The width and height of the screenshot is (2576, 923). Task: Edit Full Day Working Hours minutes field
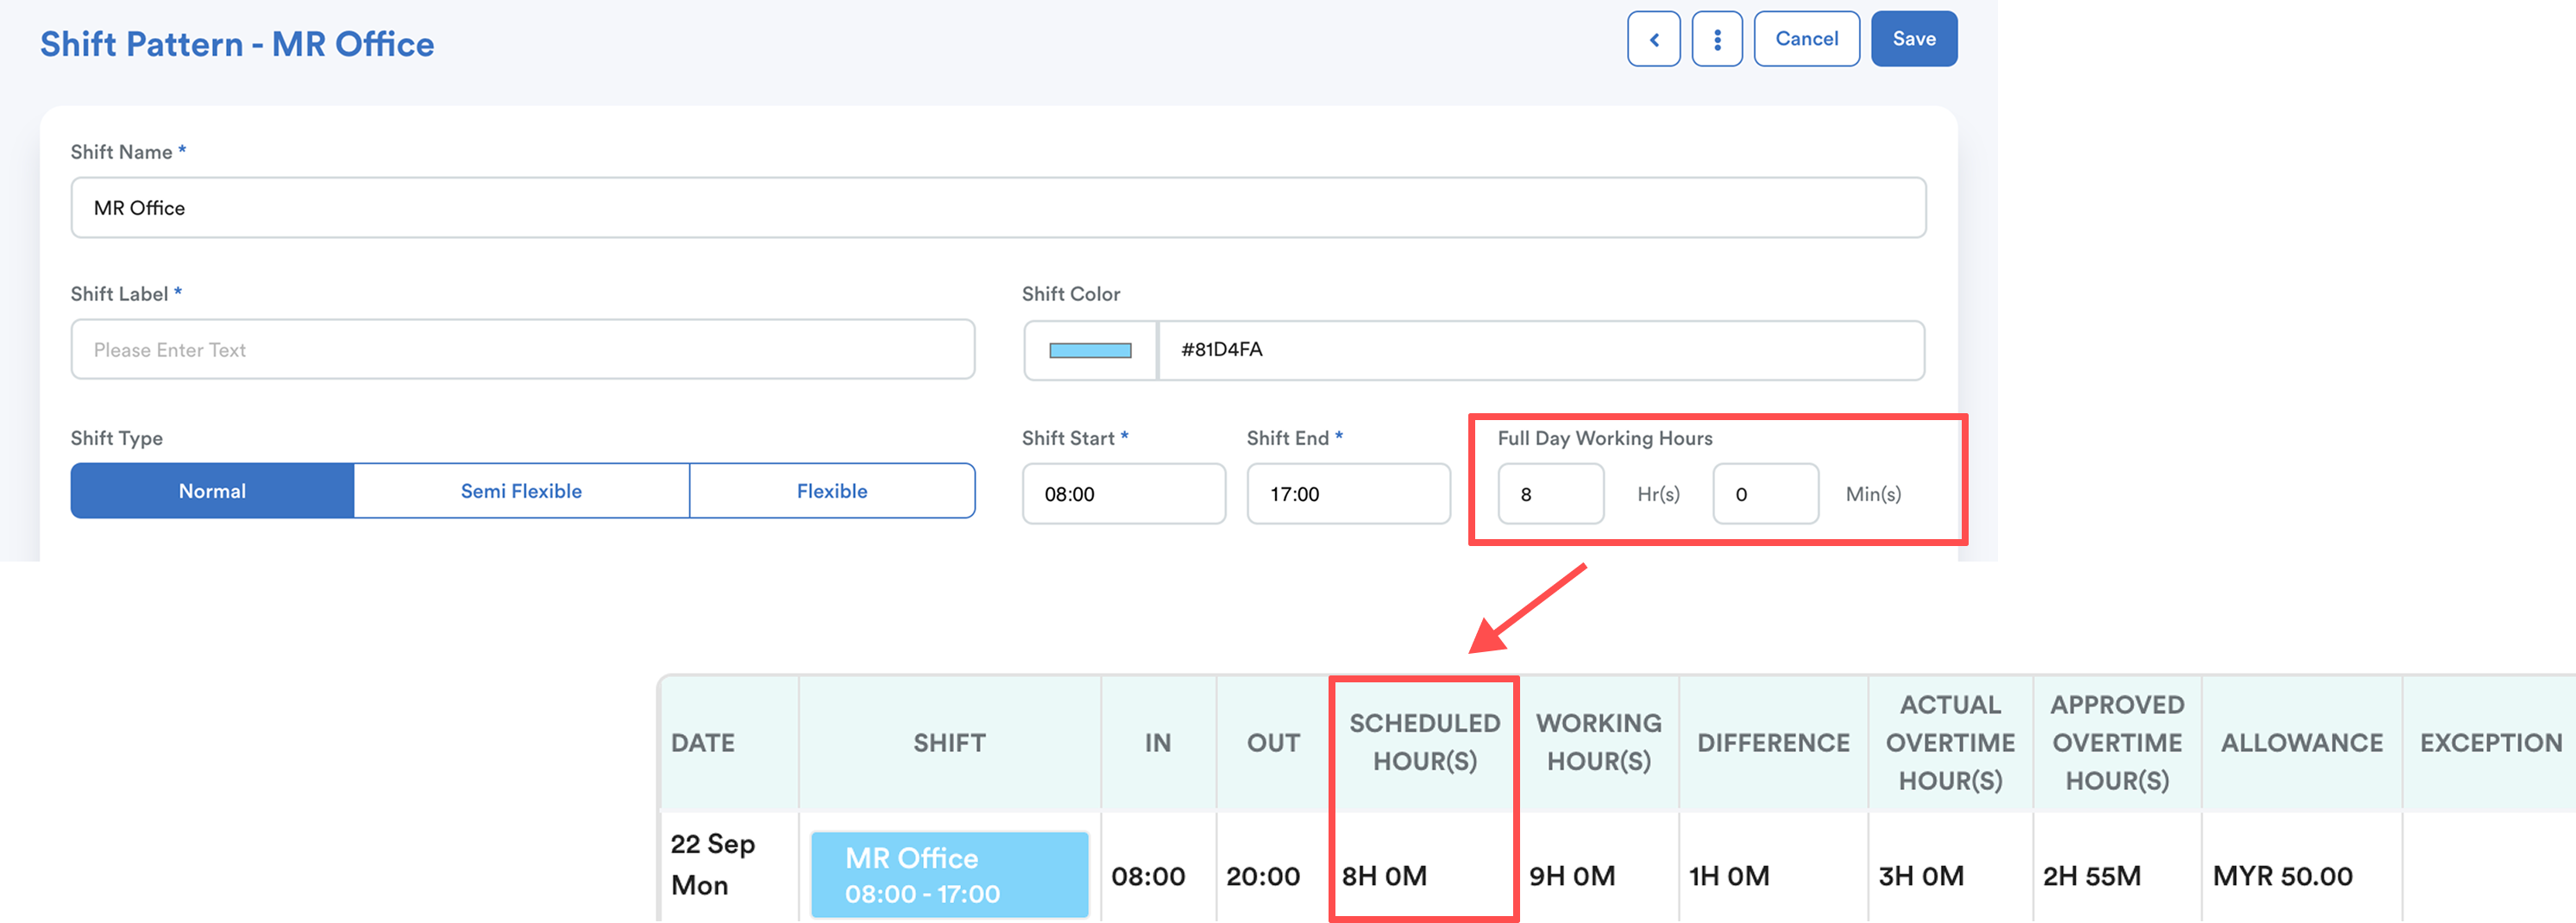click(1765, 494)
